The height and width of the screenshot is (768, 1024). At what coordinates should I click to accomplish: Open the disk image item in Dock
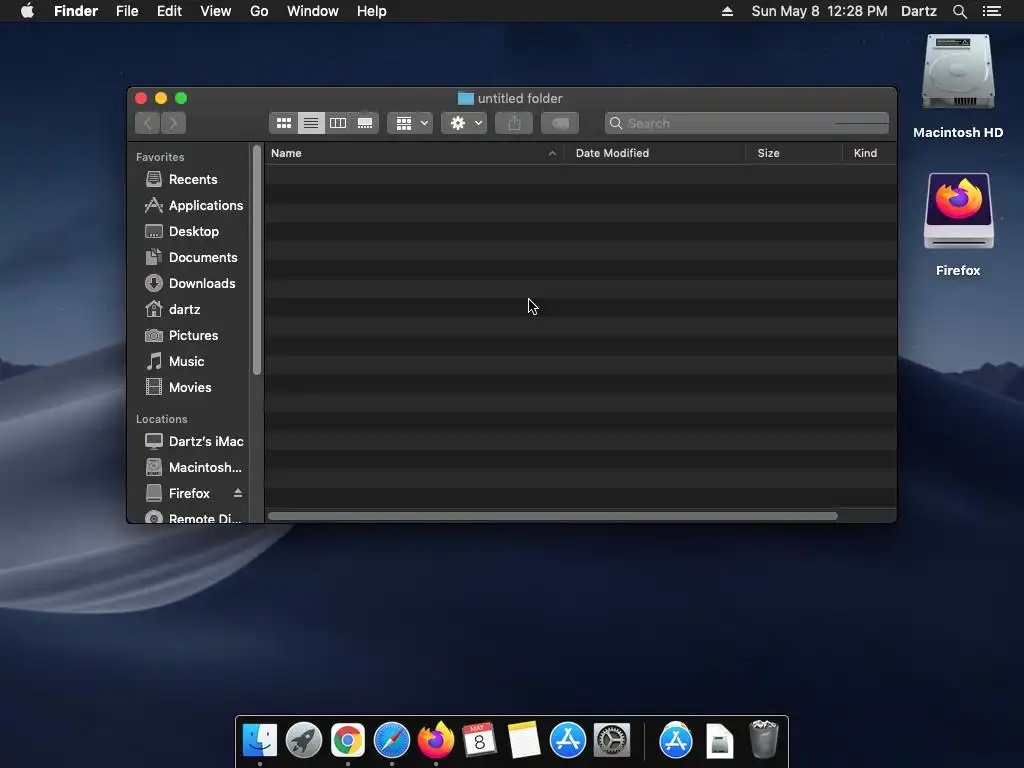(720, 741)
